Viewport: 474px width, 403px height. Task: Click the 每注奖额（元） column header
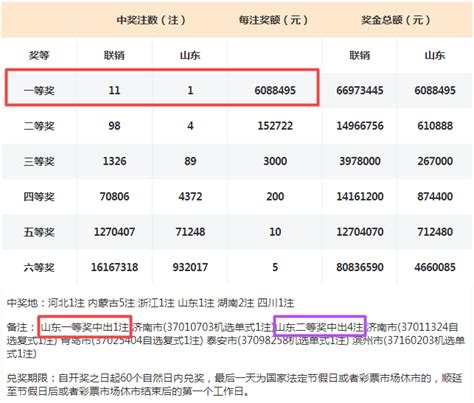[x=273, y=20]
